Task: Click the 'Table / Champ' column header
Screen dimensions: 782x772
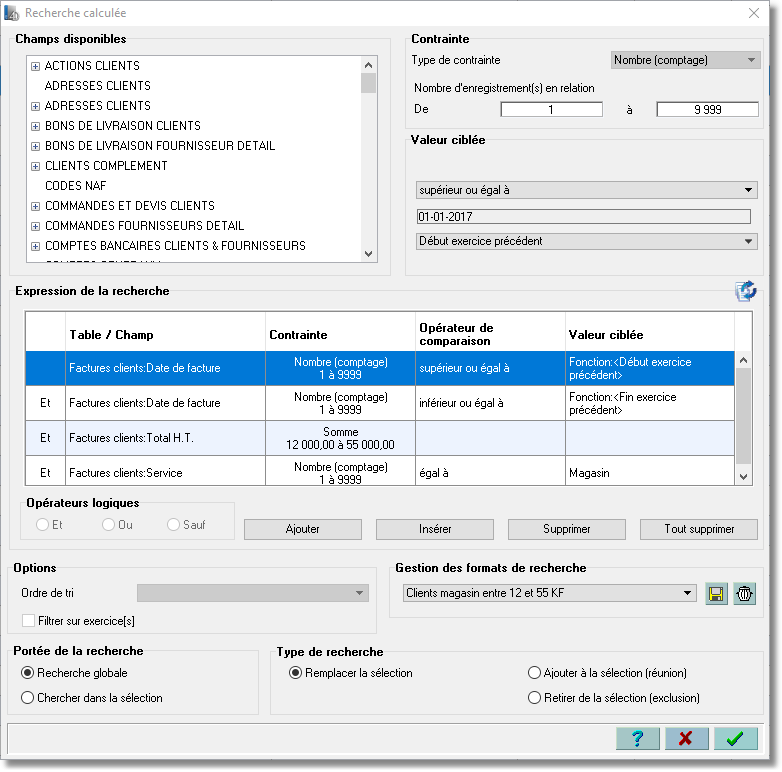Action: [x=165, y=334]
